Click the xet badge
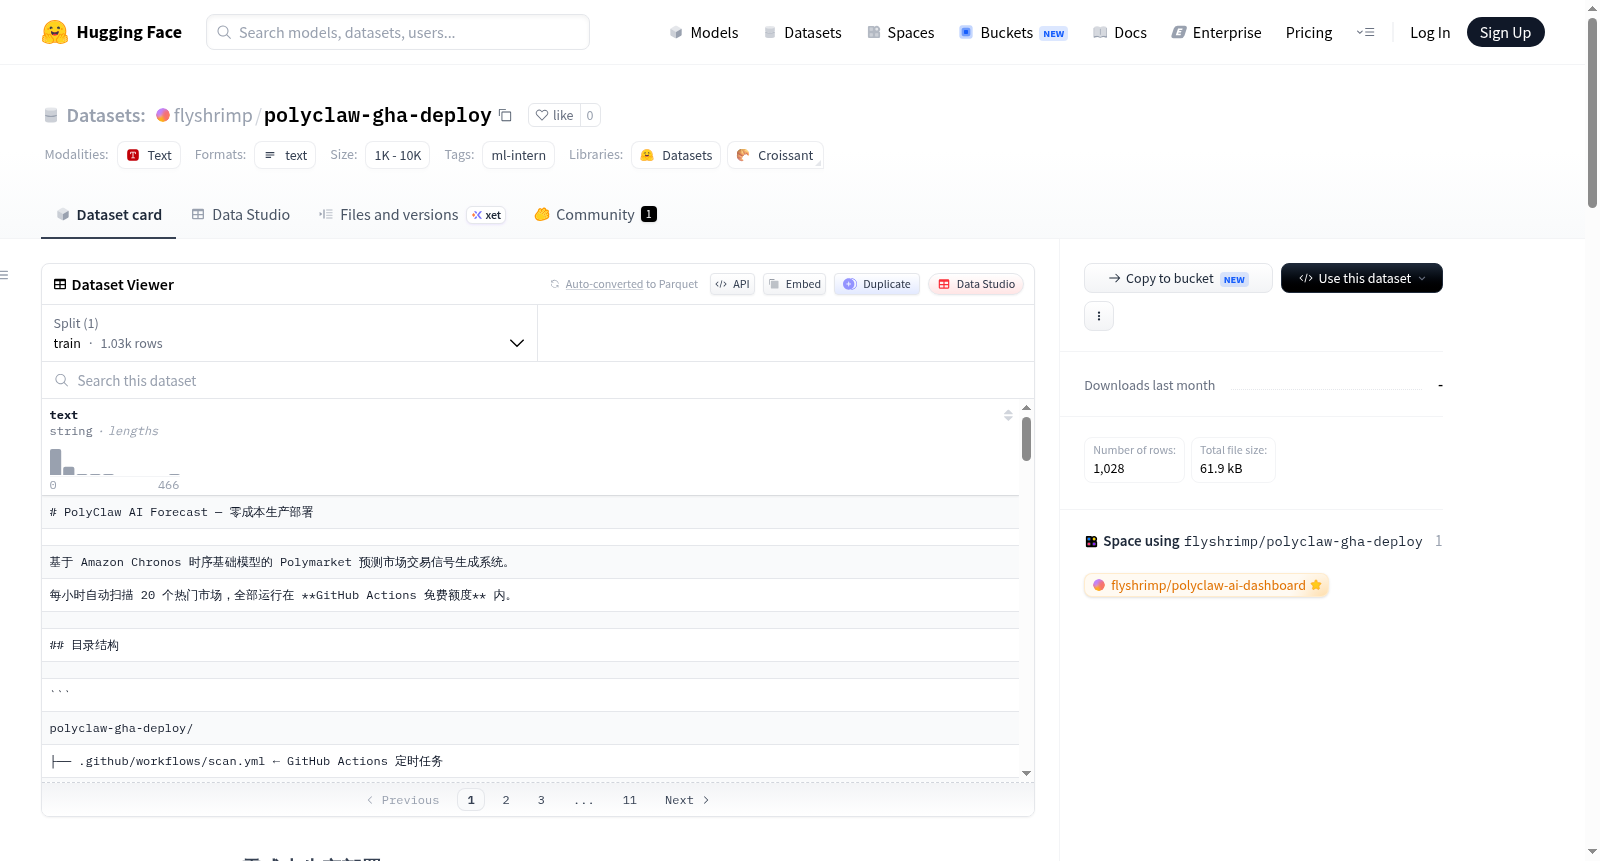The height and width of the screenshot is (861, 1600). pos(486,215)
